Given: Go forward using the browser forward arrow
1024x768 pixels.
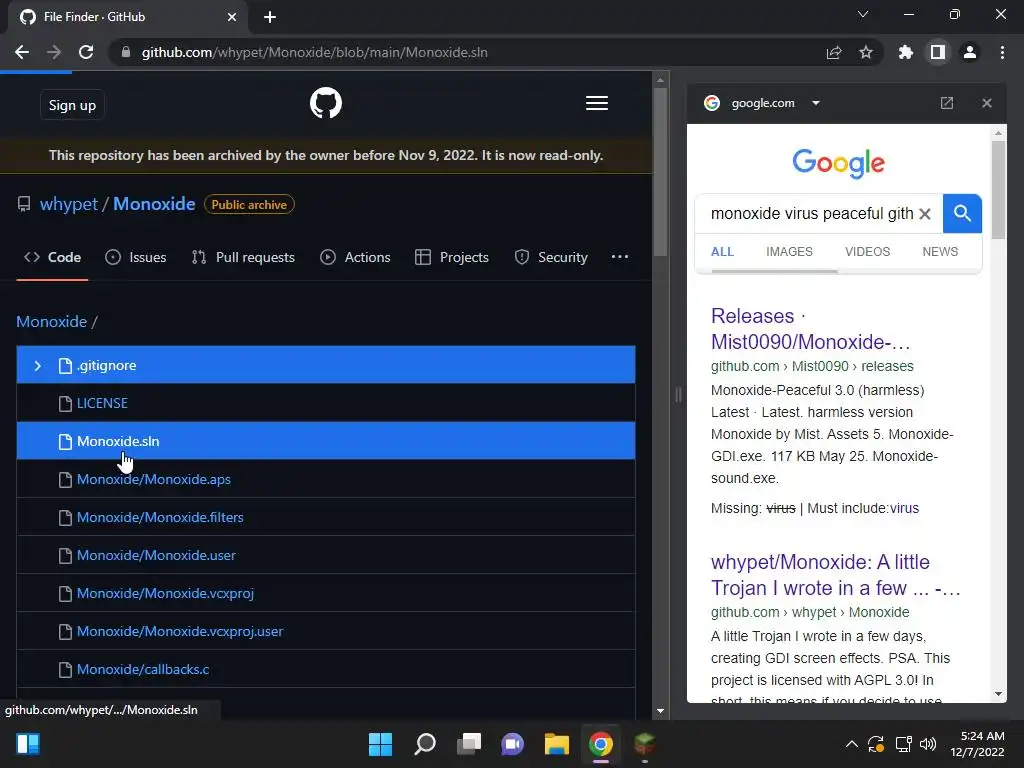Looking at the screenshot, I should click(54, 52).
